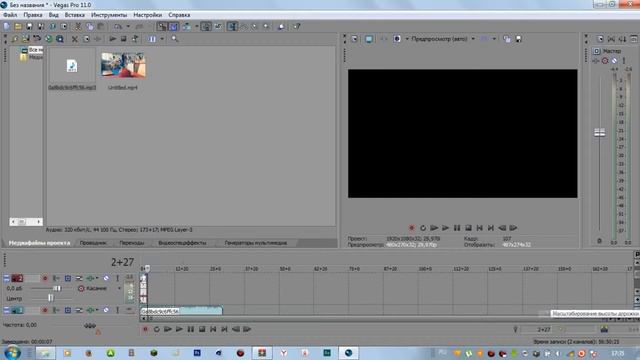Image resolution: width=640 pixels, height=360 pixels.
Task: Switch to the Переходы tab
Action: pyautogui.click(x=131, y=243)
